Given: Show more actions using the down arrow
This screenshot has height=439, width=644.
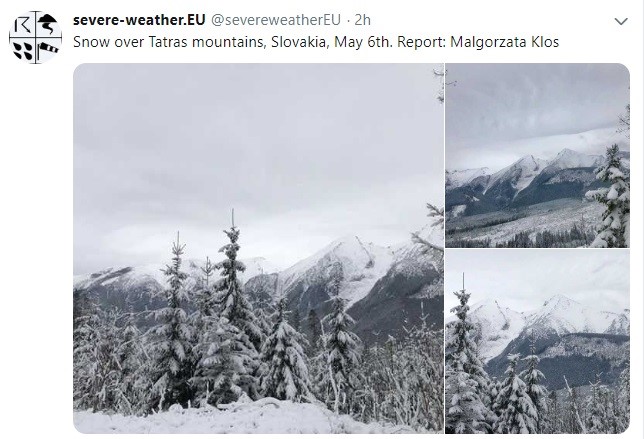Looking at the screenshot, I should coord(621,21).
